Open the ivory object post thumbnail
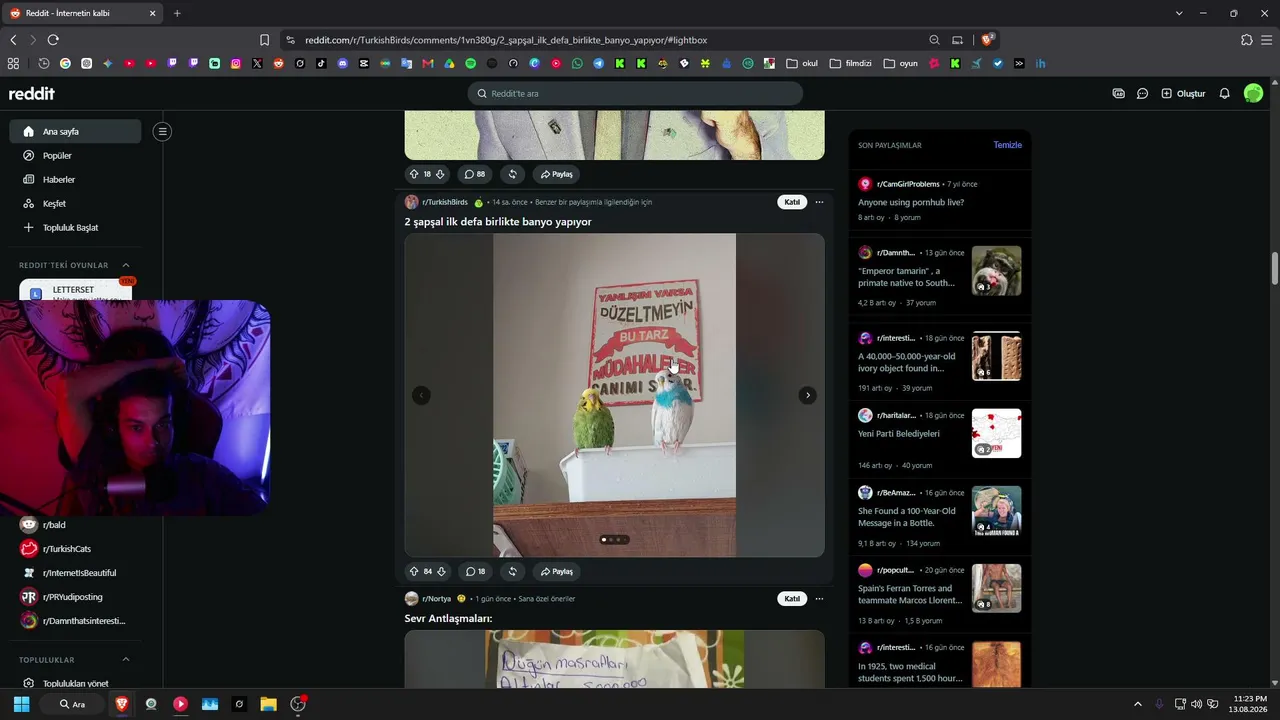 click(996, 356)
